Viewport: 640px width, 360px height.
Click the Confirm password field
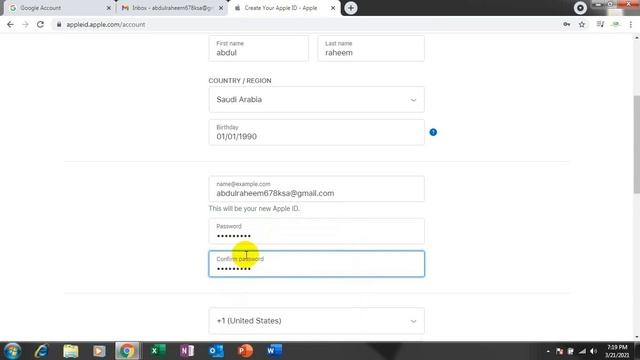316,264
